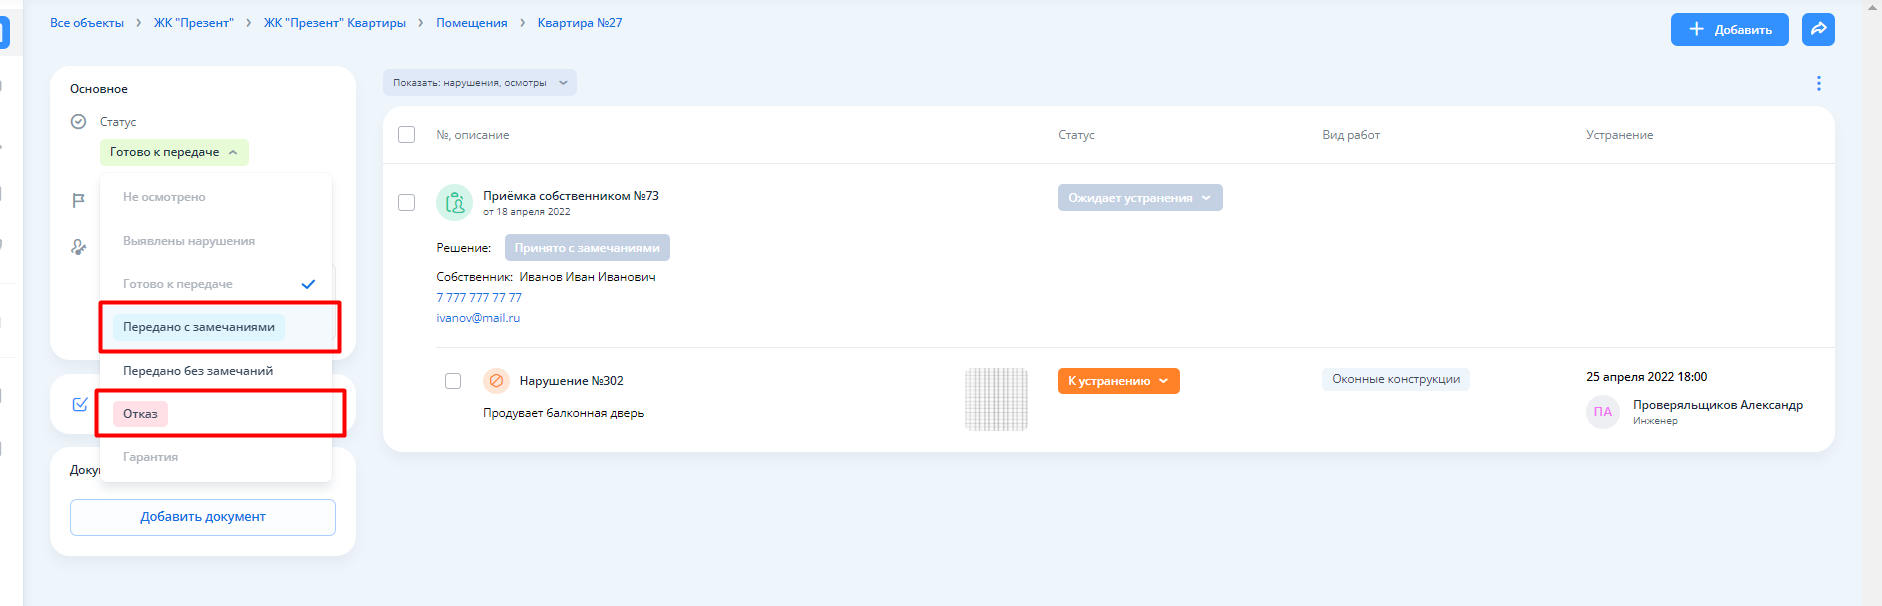This screenshot has height=606, width=1882.
Task: Click the violation icon beside Нарушение №302
Action: (x=496, y=381)
